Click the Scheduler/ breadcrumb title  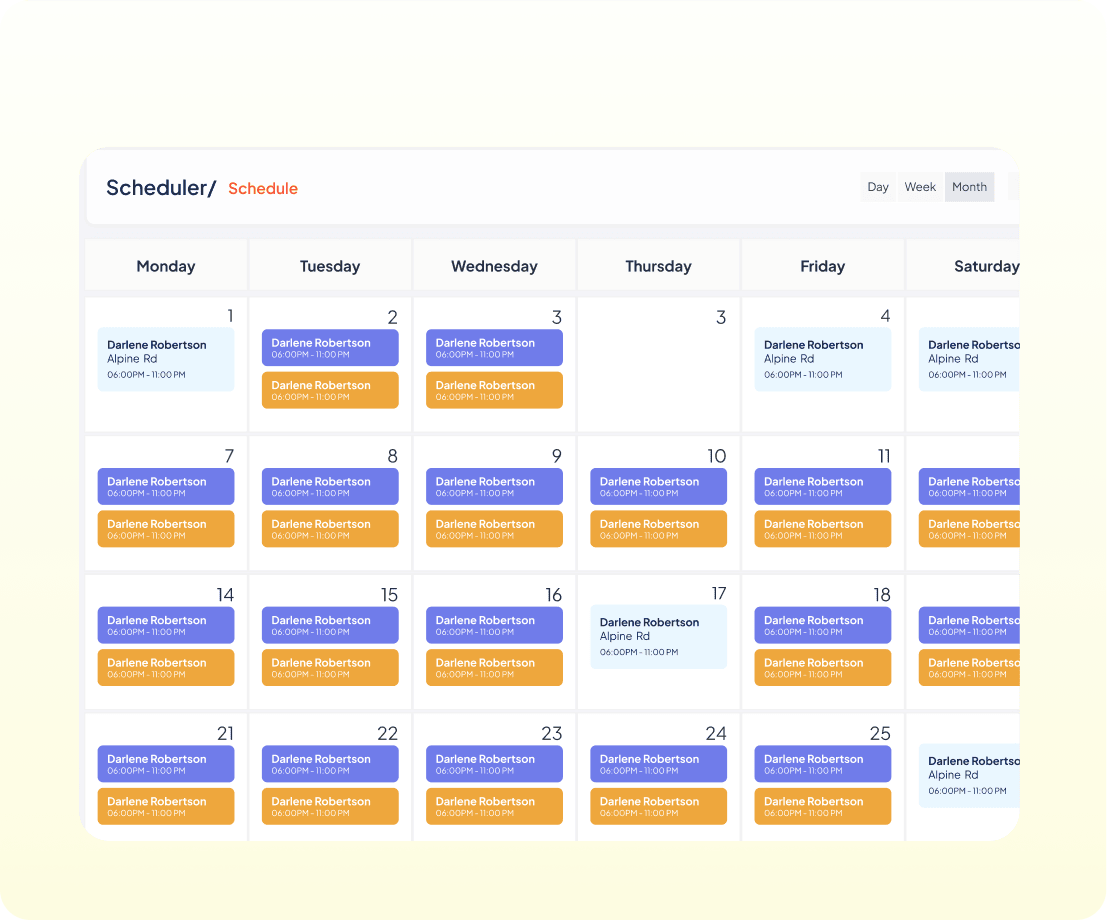point(161,188)
